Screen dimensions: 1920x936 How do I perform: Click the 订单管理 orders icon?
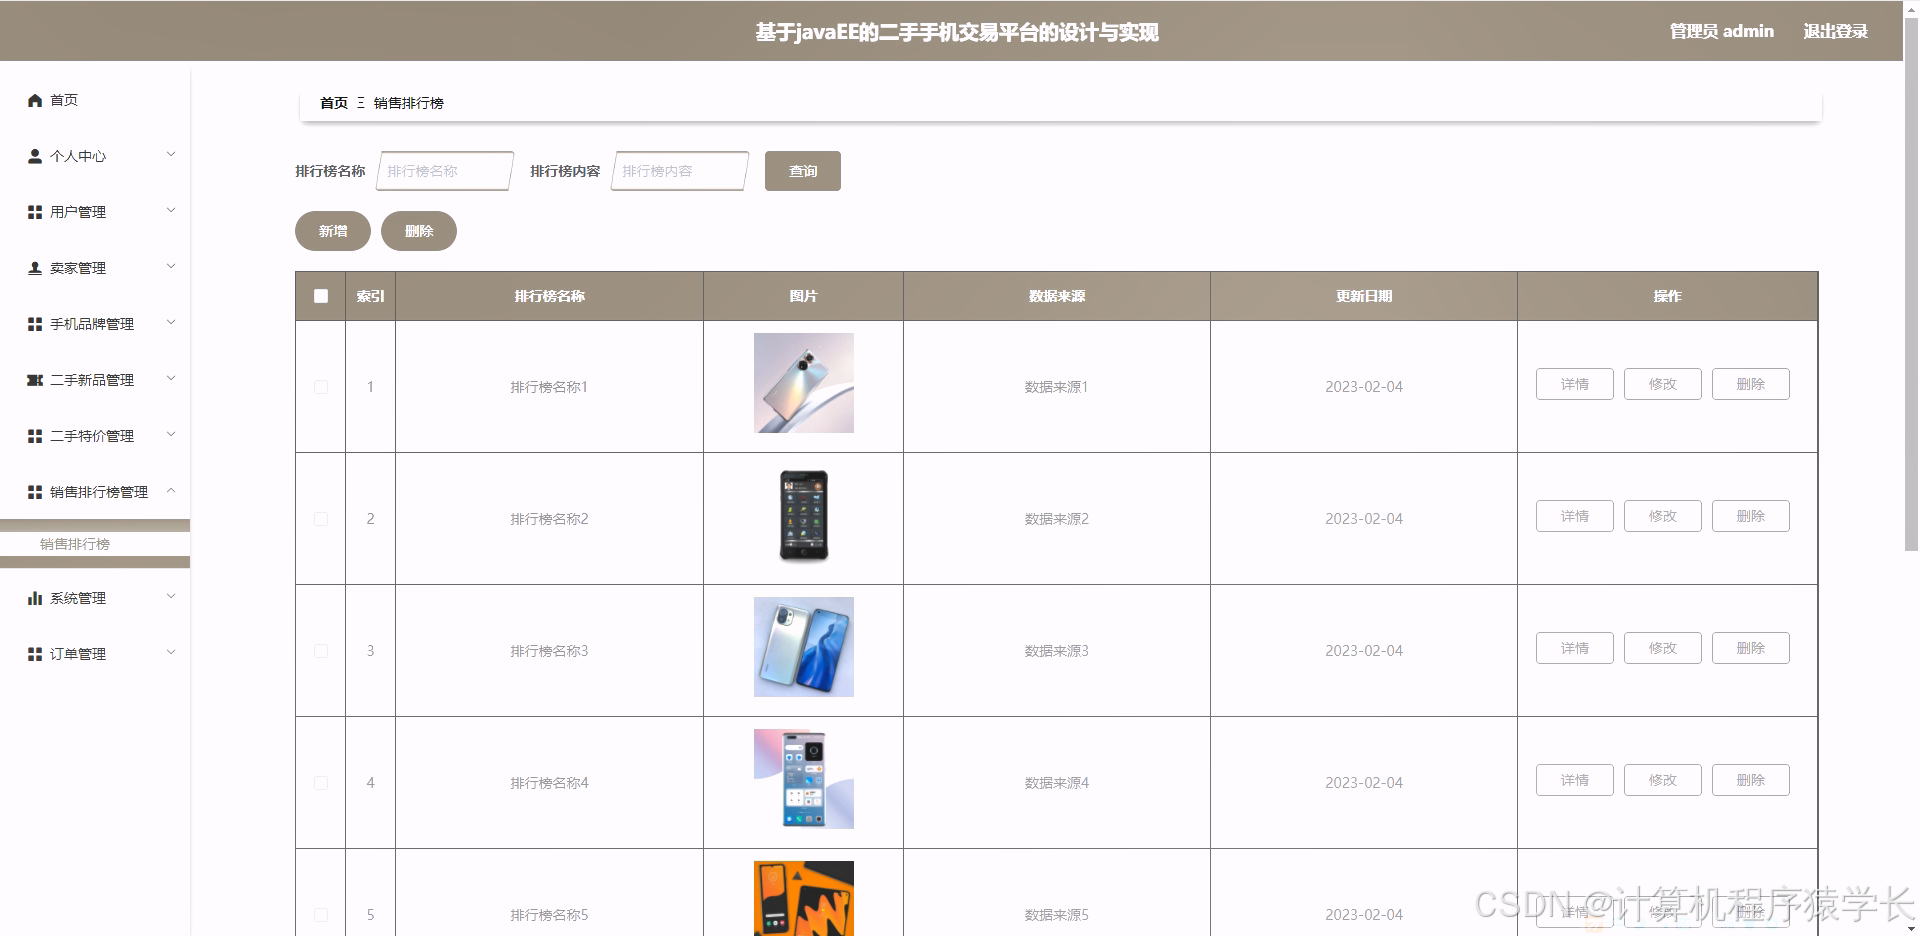tap(33, 653)
